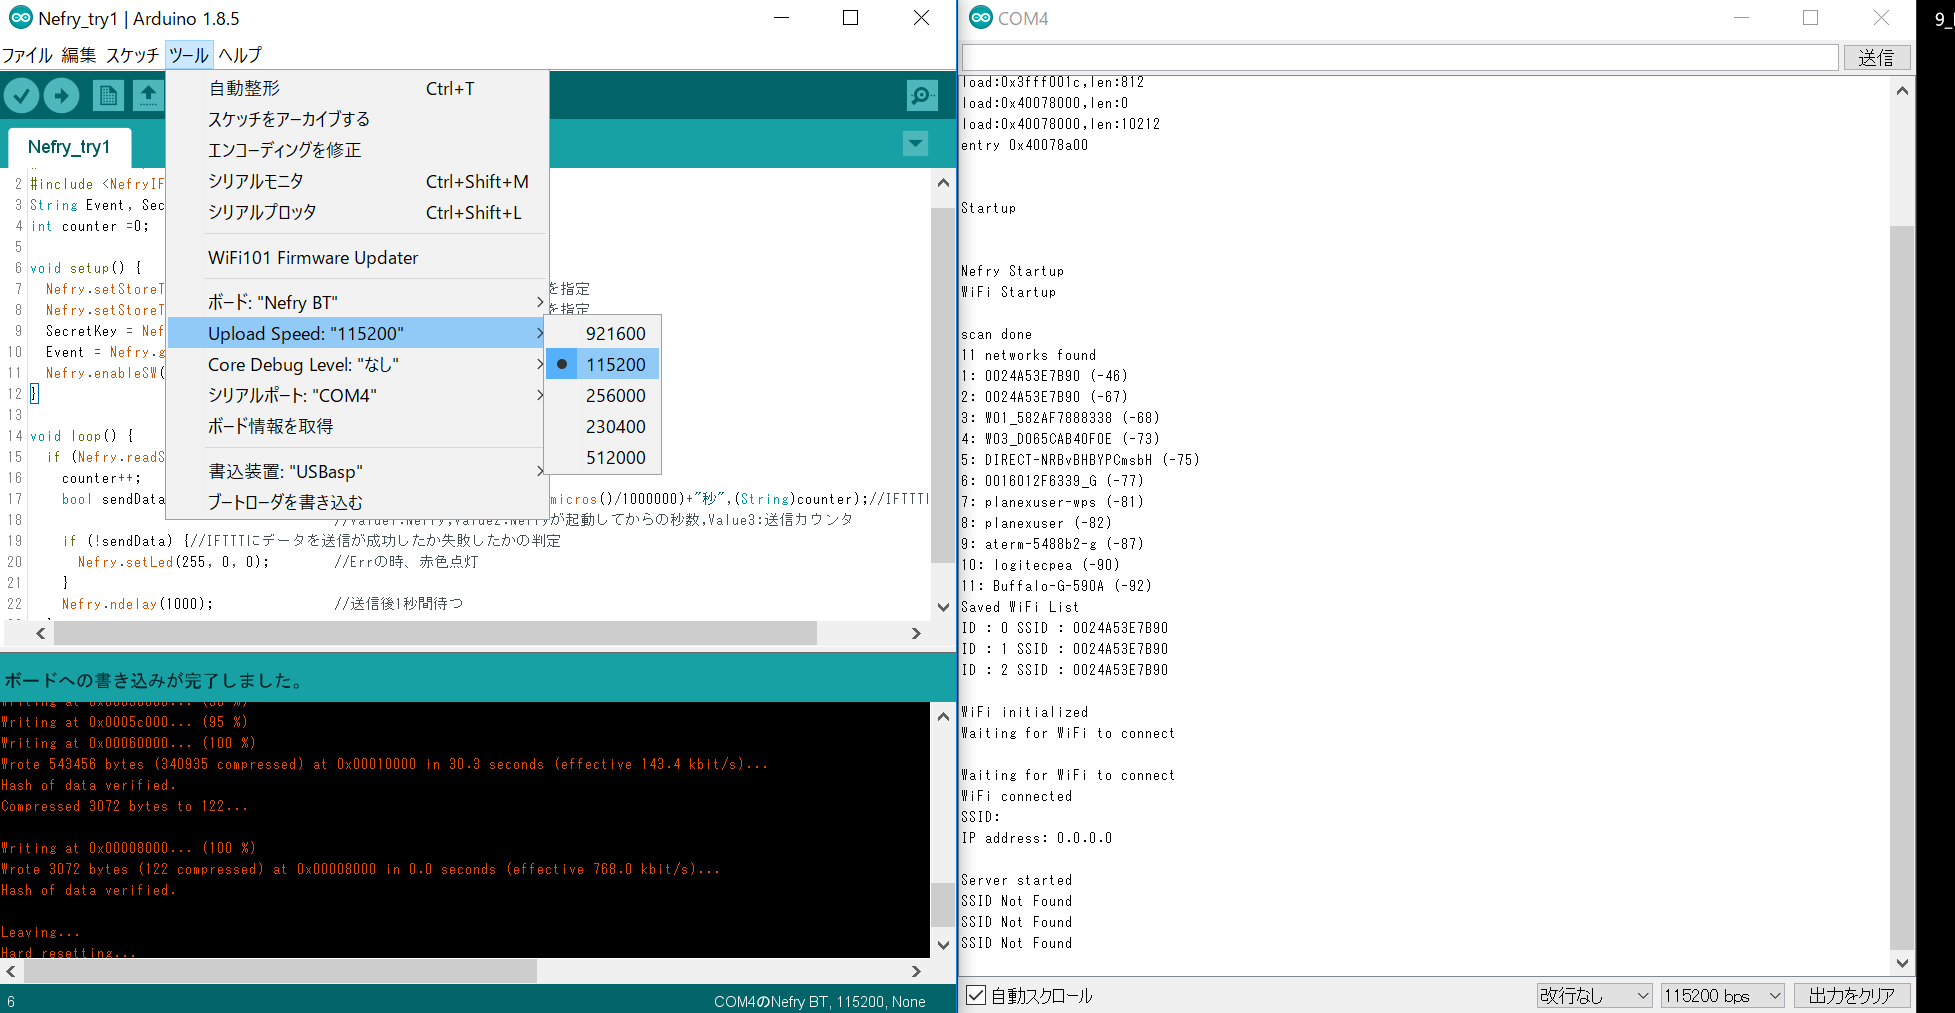Image resolution: width=1955 pixels, height=1013 pixels.
Task: Choose スケッチをアーカイブする
Action: pyautogui.click(x=358, y=119)
